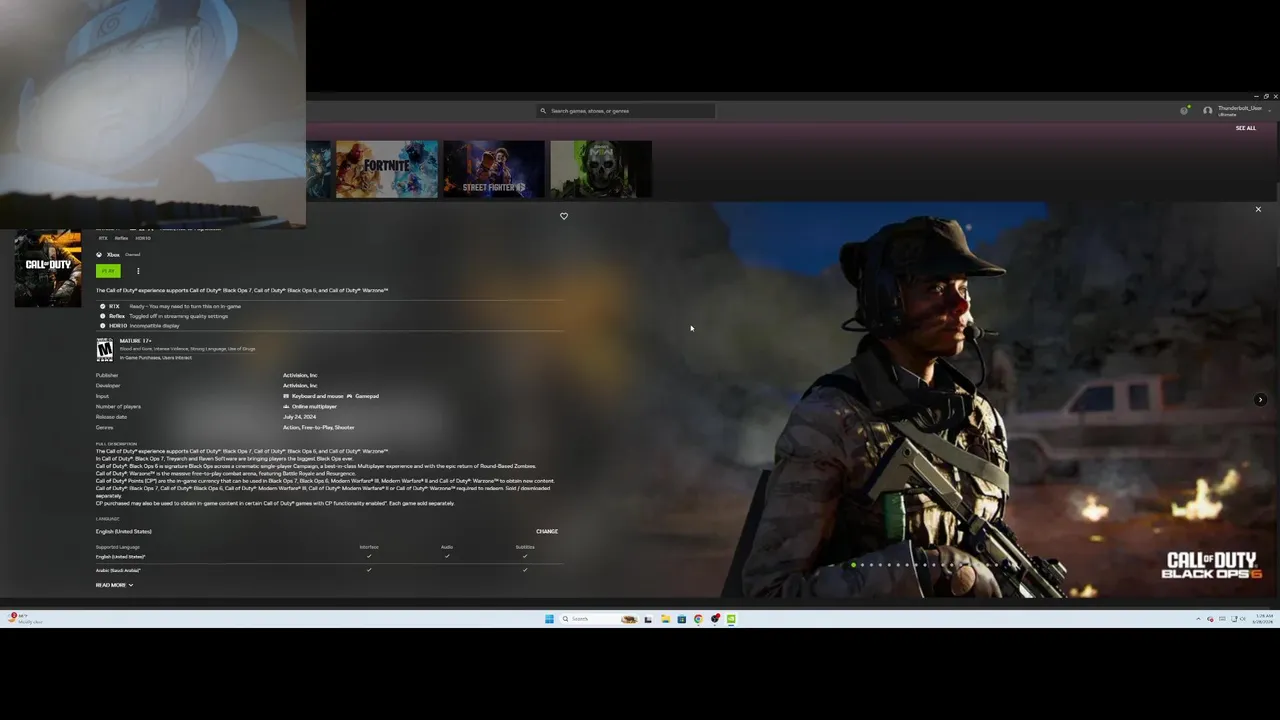Open the Fortnite game tile
Screen dimensions: 1280x720
[387, 169]
